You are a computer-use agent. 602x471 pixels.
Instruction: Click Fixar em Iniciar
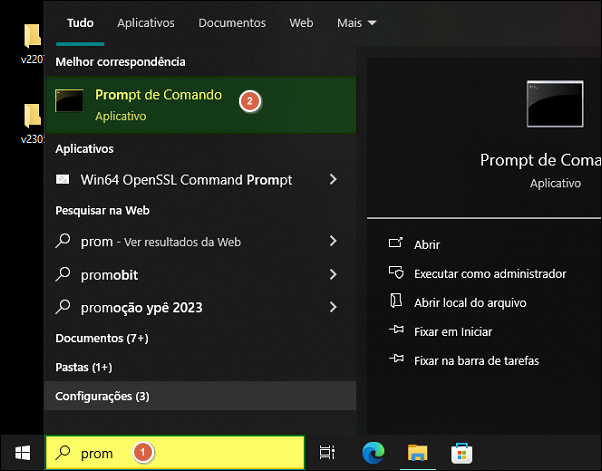[453, 332]
